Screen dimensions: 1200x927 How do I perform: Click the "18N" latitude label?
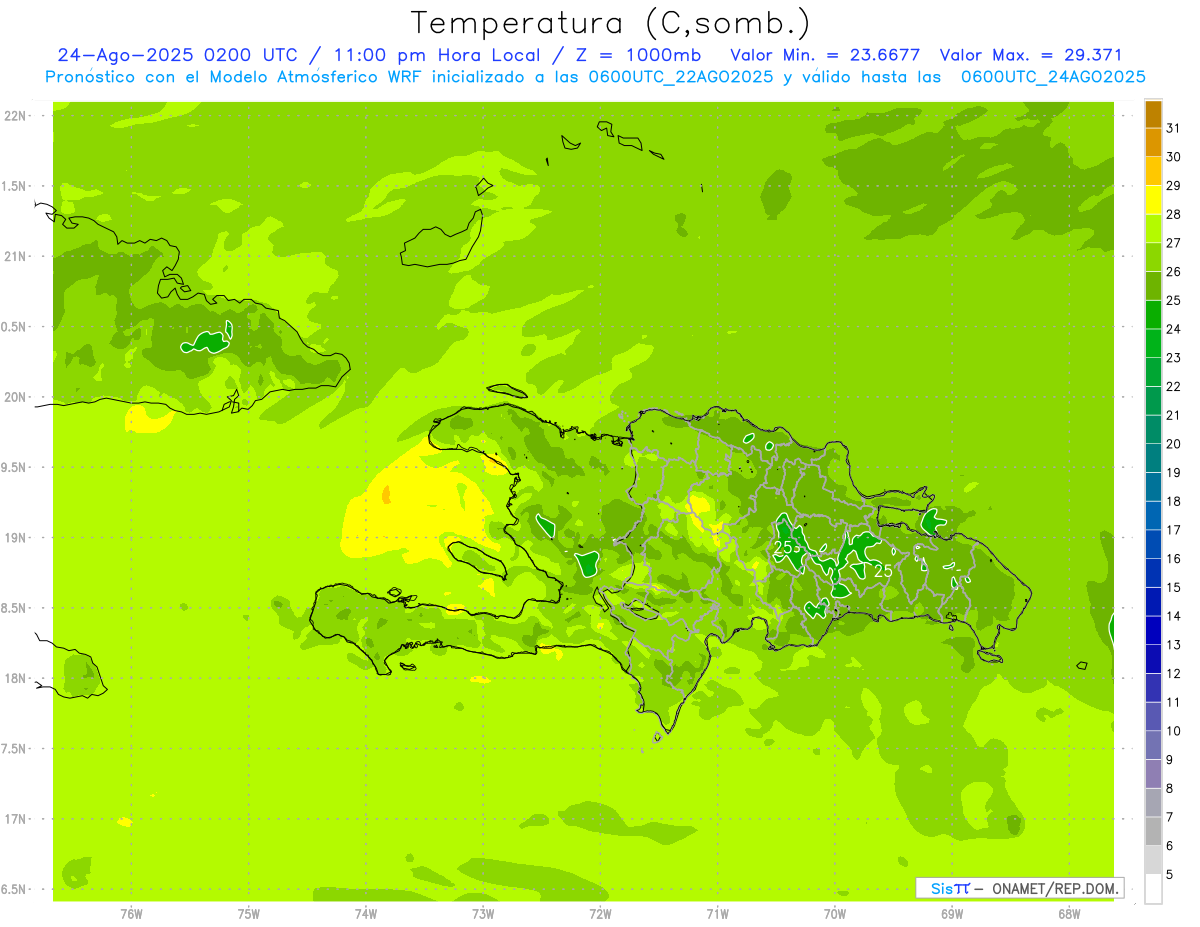tap(14, 678)
